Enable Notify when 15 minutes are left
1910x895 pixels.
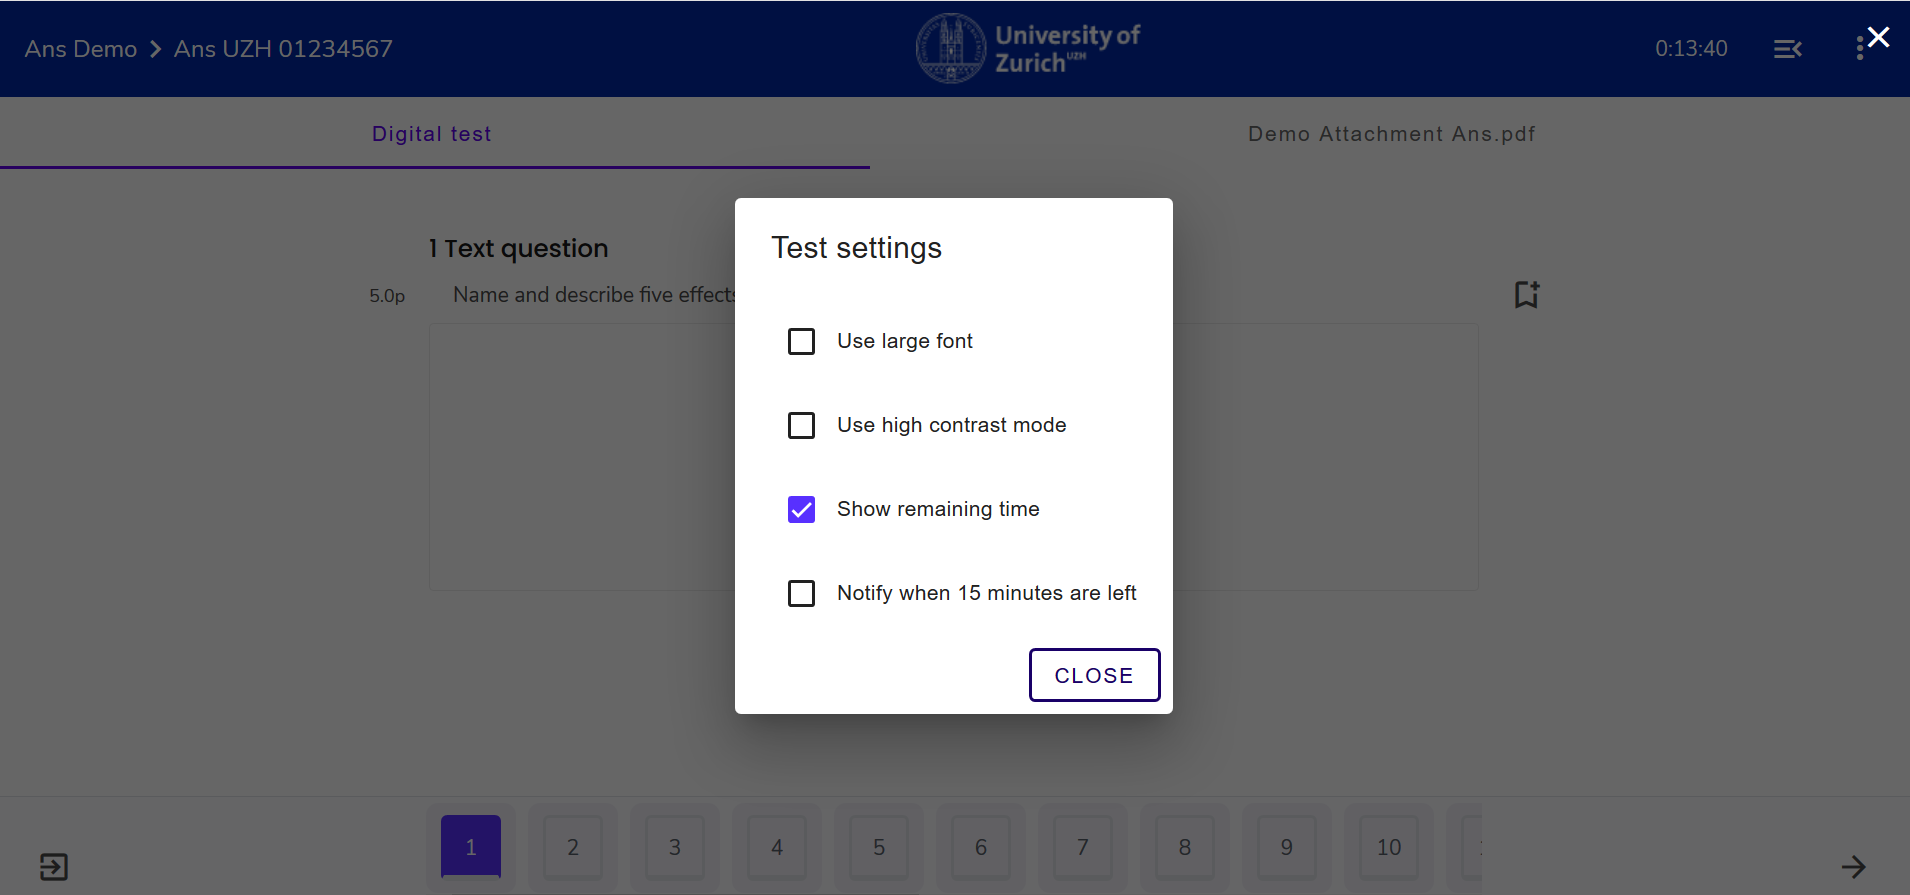[x=801, y=593]
